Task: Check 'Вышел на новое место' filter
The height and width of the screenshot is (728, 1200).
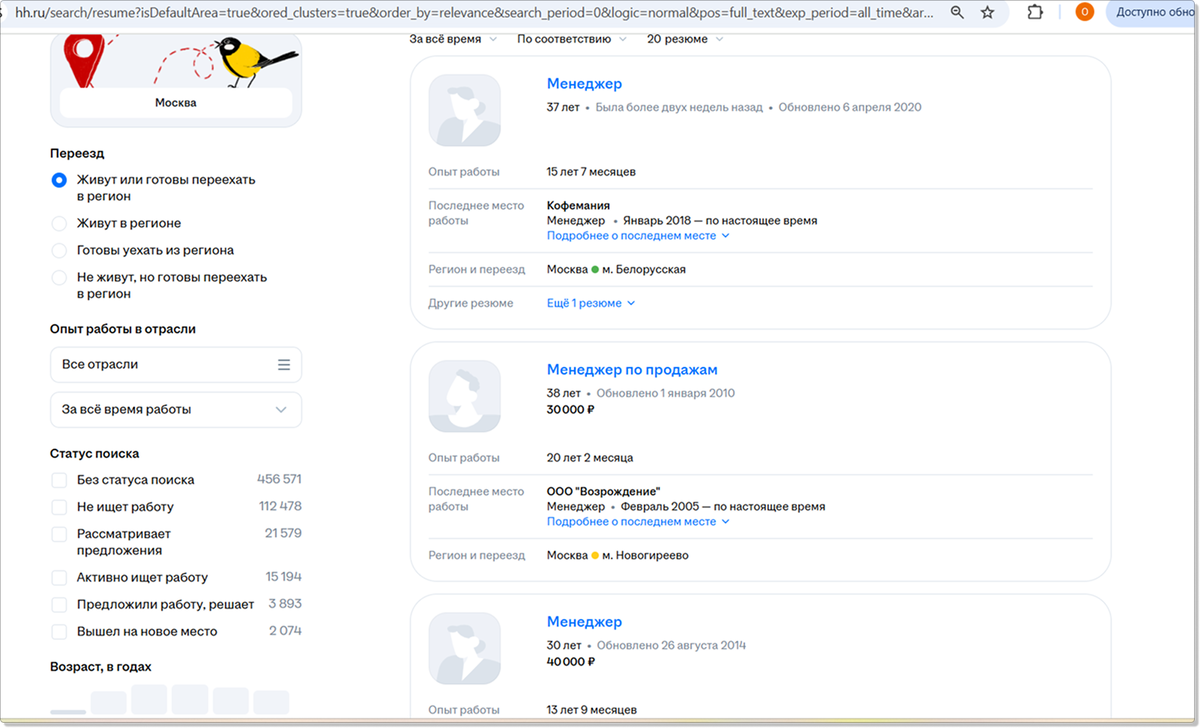Action: tap(59, 632)
